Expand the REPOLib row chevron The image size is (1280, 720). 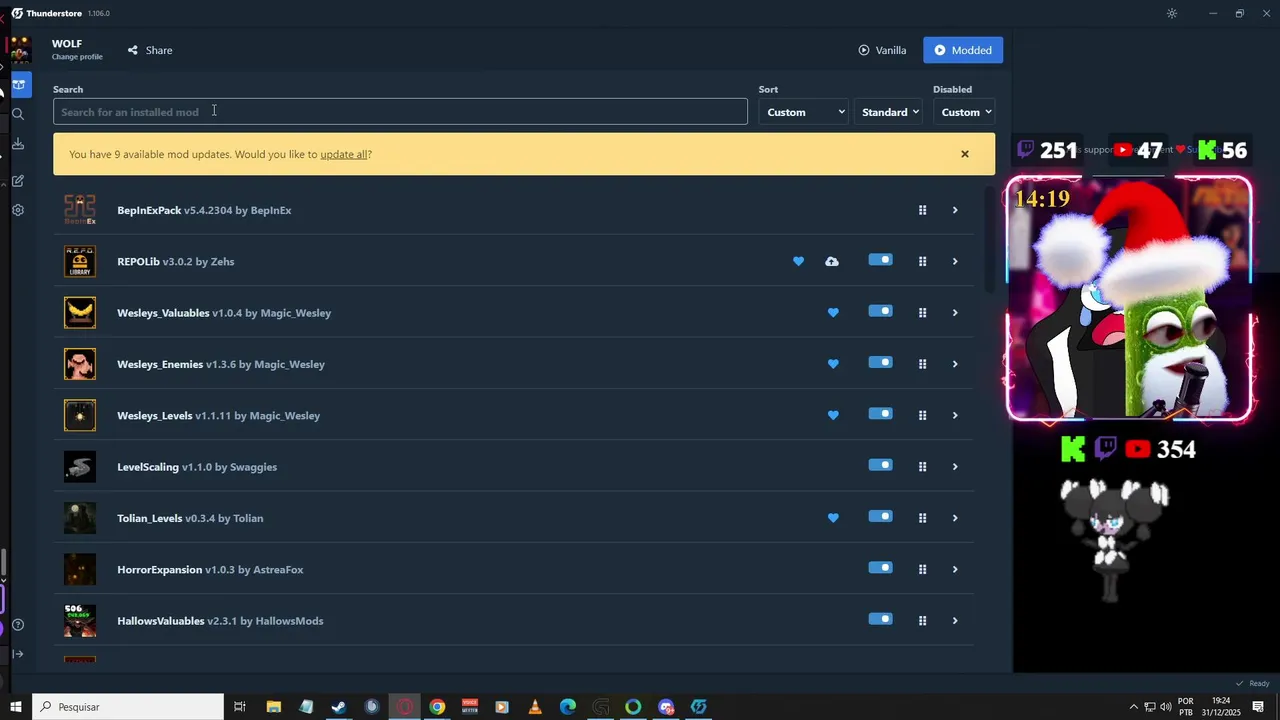(955, 261)
